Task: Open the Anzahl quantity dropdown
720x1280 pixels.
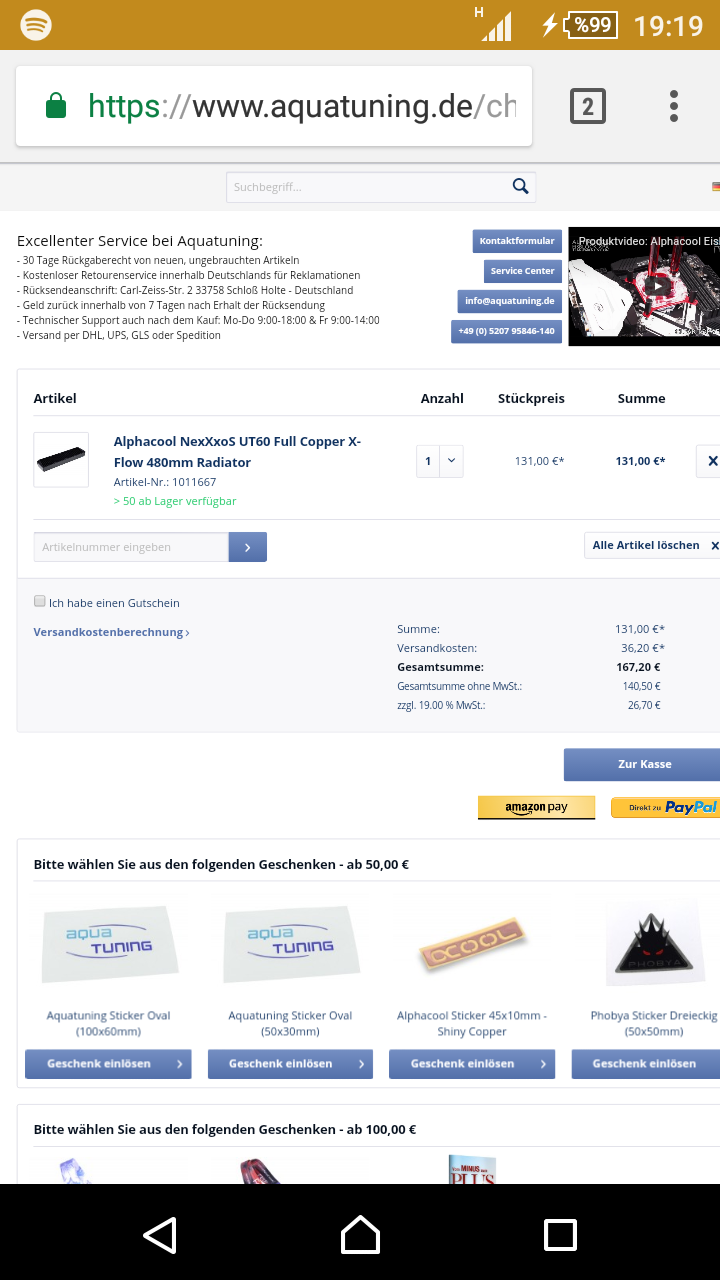Action: [x=440, y=461]
